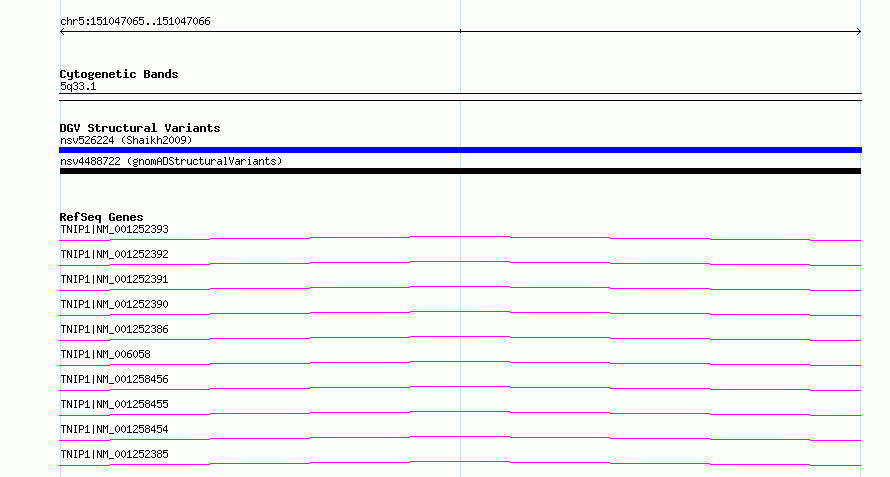Screen dimensions: 890x477
Task: Open the nsv4488722 gnomADStructuralVariants label
Action: point(171,161)
